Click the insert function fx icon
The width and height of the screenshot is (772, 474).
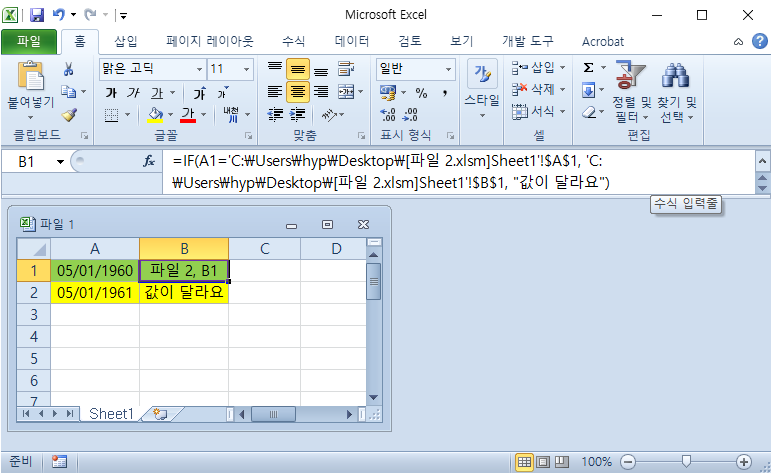pos(149,161)
